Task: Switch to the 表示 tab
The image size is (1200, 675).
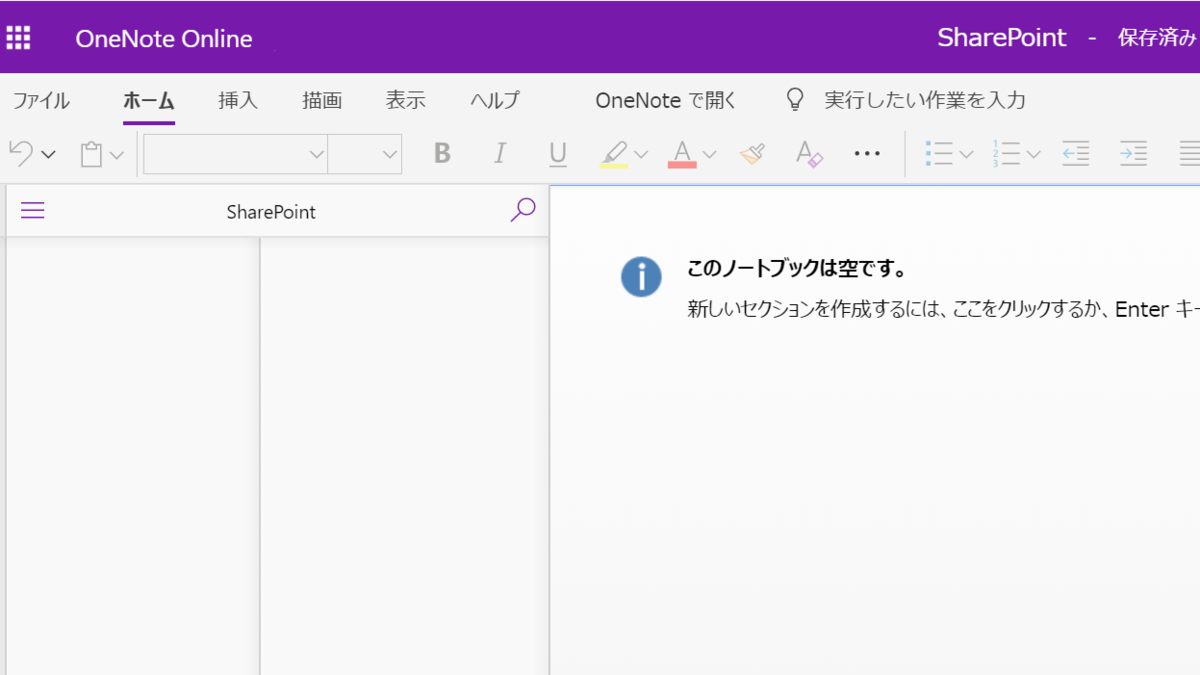Action: click(406, 100)
